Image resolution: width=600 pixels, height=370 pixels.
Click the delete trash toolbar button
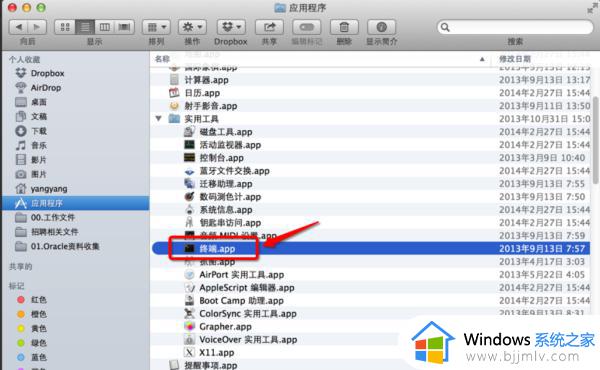coord(344,27)
